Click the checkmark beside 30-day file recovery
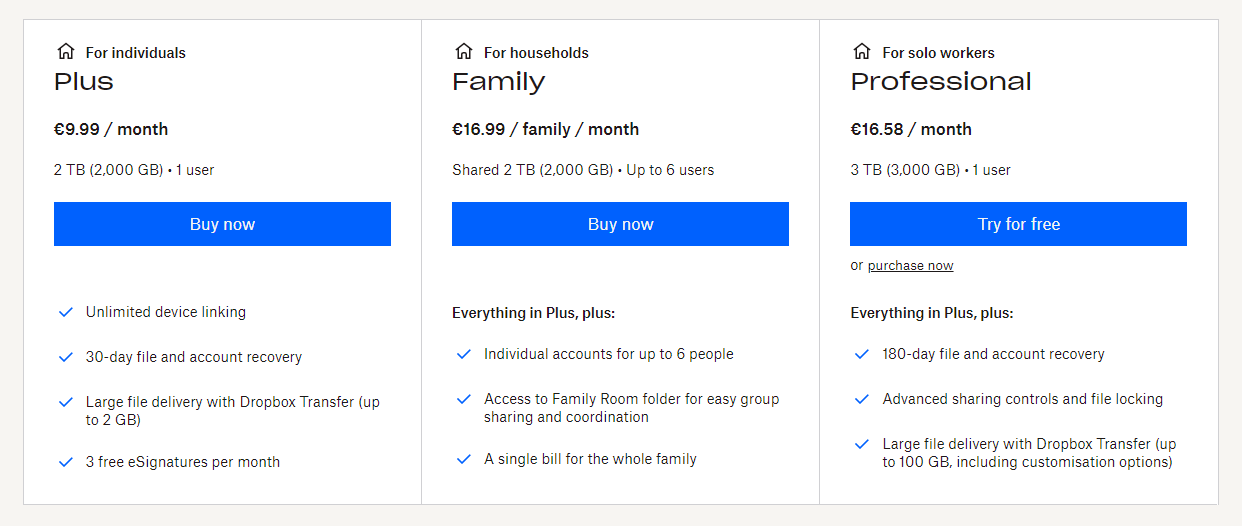This screenshot has height=526, width=1242. pyautogui.click(x=66, y=357)
